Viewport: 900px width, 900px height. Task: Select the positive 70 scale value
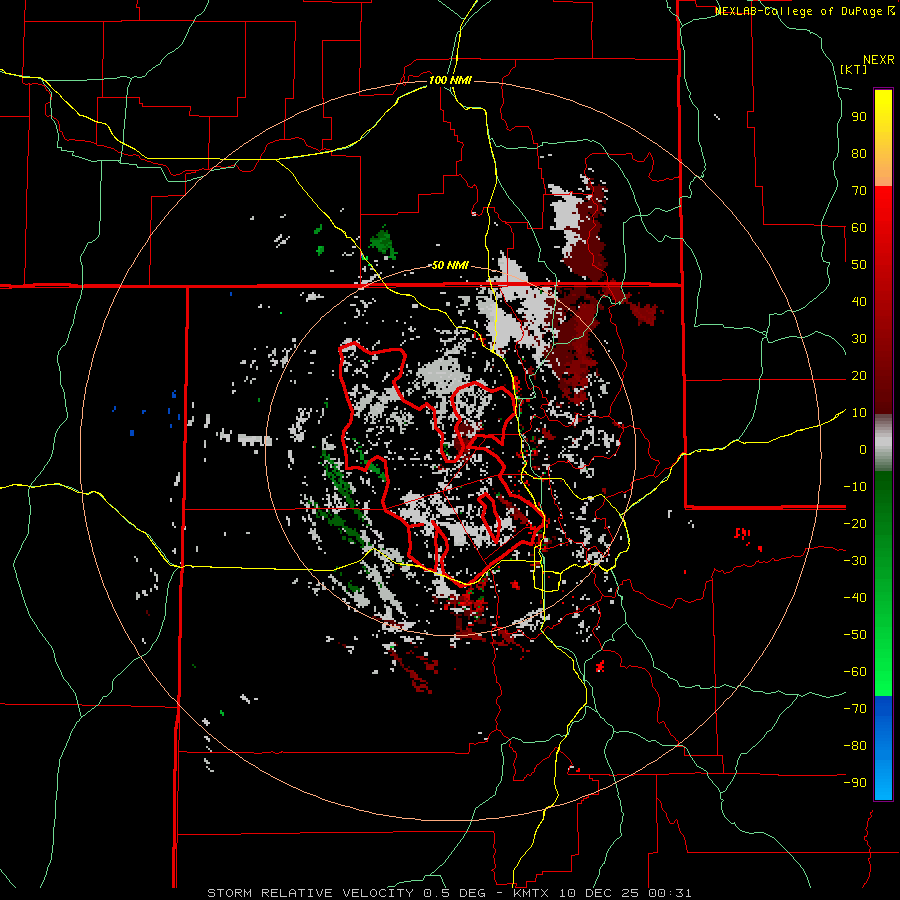[859, 191]
